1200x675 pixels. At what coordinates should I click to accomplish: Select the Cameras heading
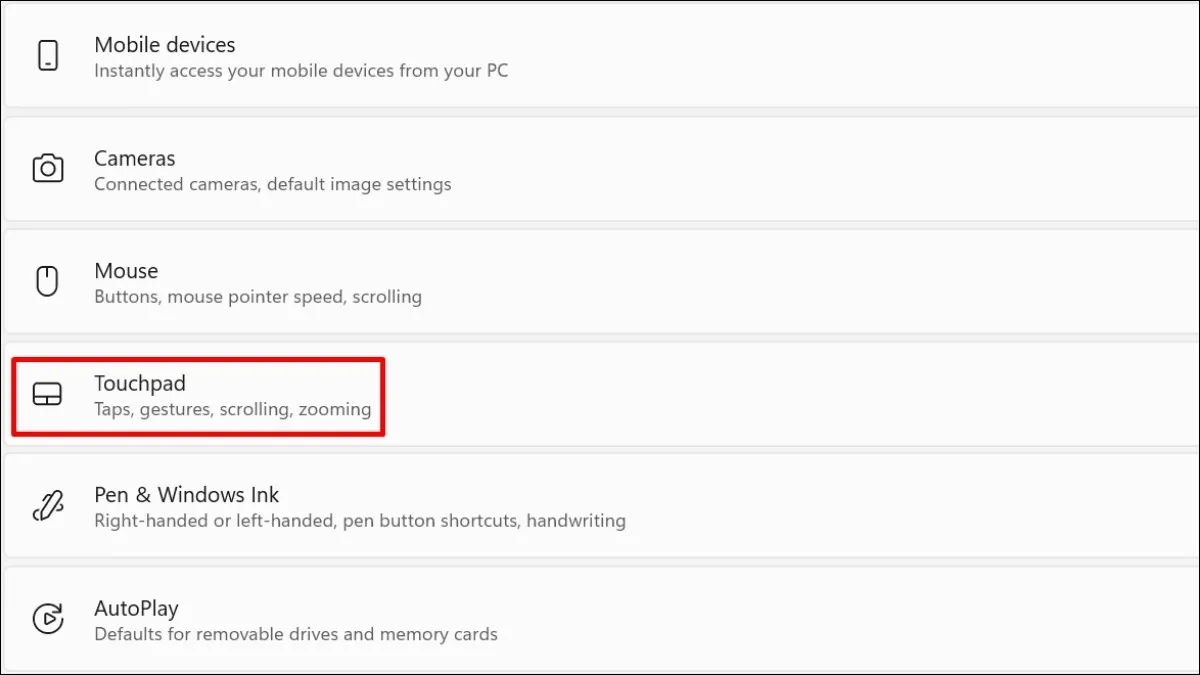[134, 158]
